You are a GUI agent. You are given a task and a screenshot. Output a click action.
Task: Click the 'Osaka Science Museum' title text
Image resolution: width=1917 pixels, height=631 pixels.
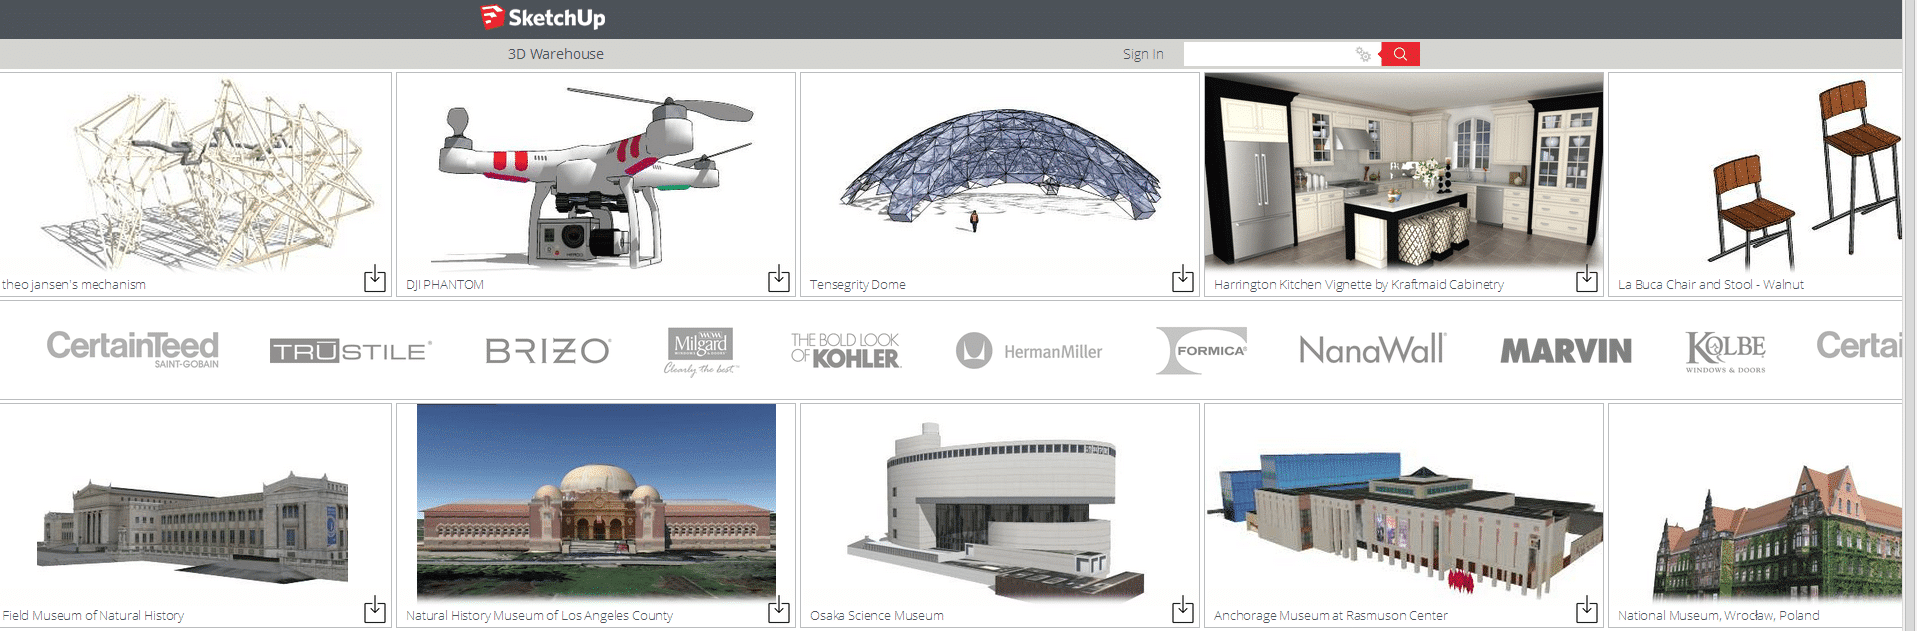point(877,616)
